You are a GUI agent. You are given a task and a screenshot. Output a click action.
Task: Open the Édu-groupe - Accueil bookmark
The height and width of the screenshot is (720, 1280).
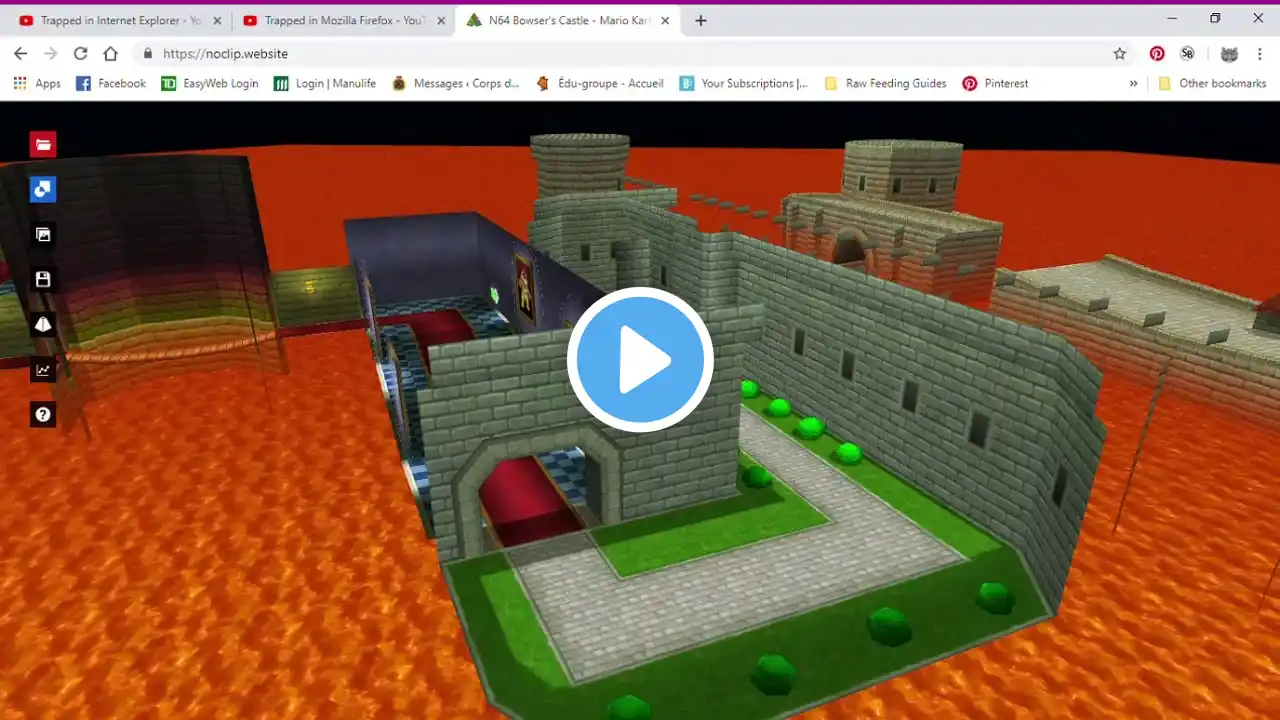[599, 84]
